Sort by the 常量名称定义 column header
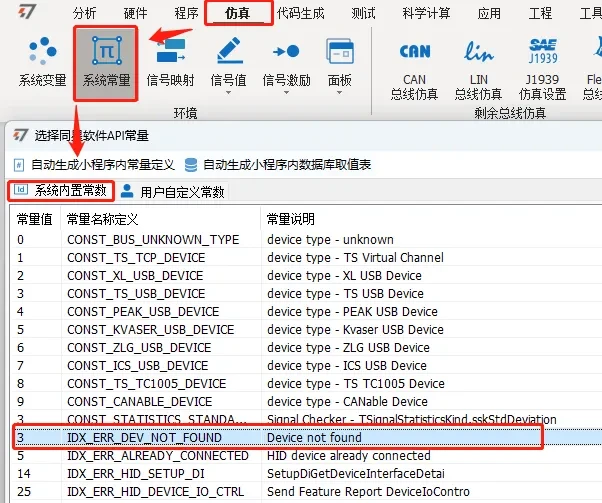The image size is (602, 503). [160, 219]
